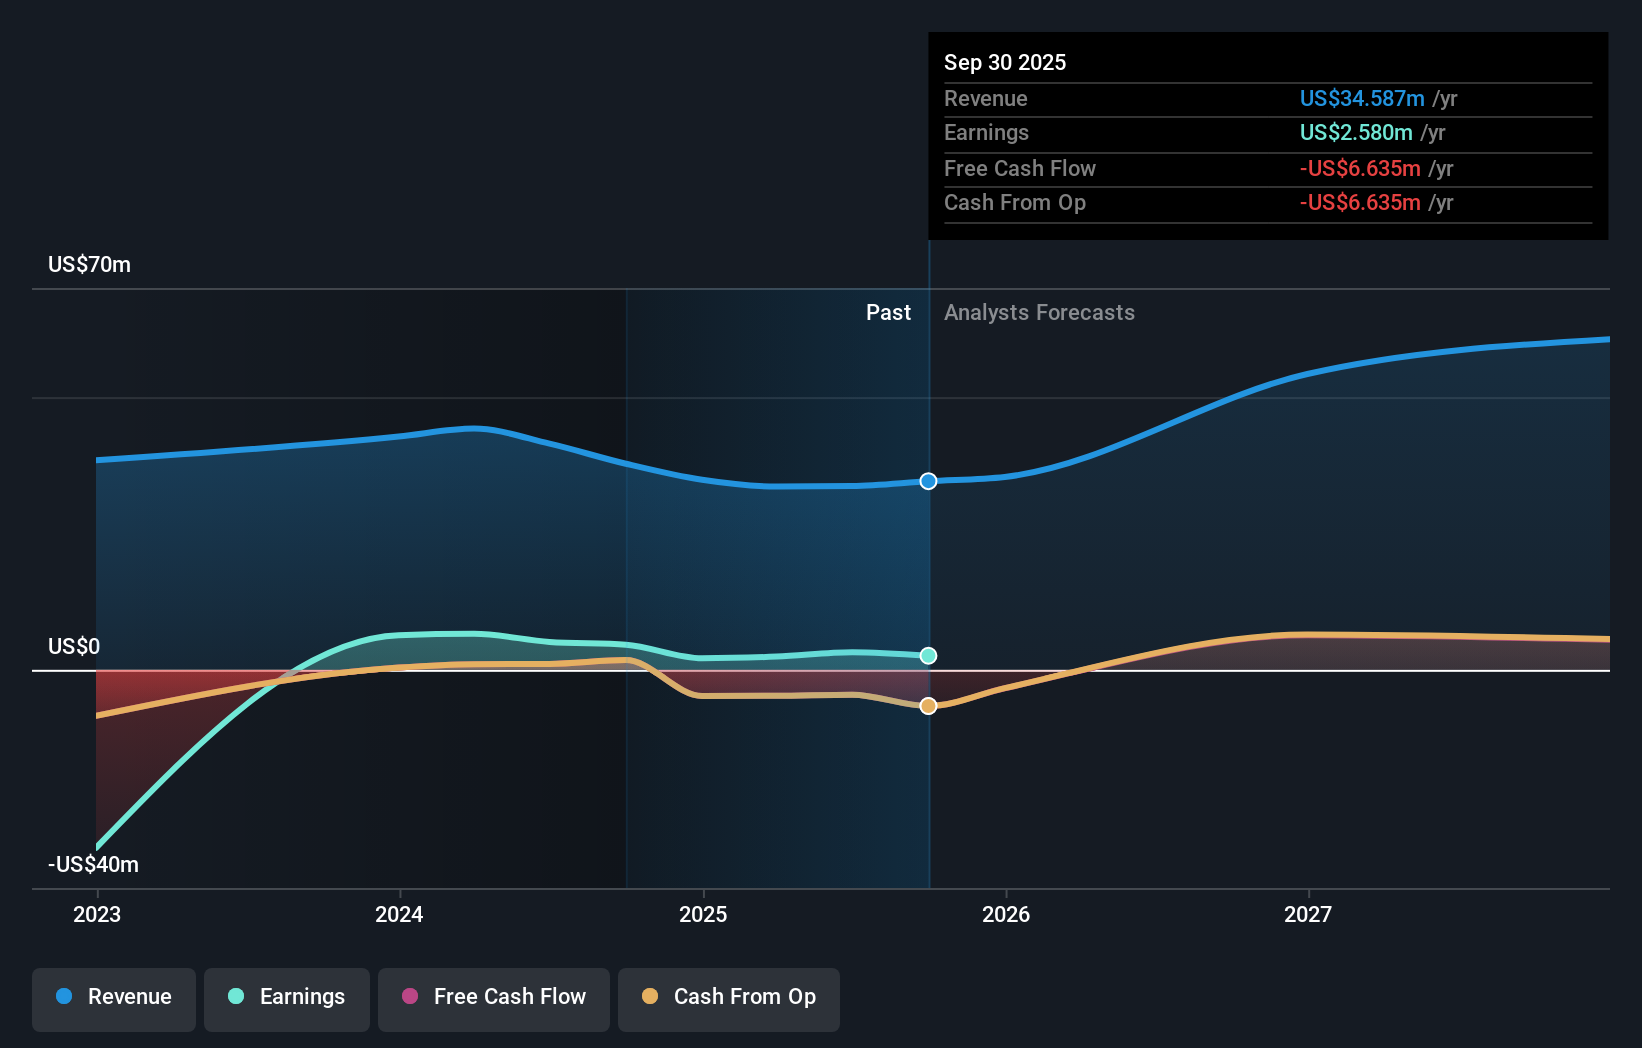Image resolution: width=1642 pixels, height=1048 pixels.
Task: Select the orange Cash From Op chart marker
Action: point(928,705)
